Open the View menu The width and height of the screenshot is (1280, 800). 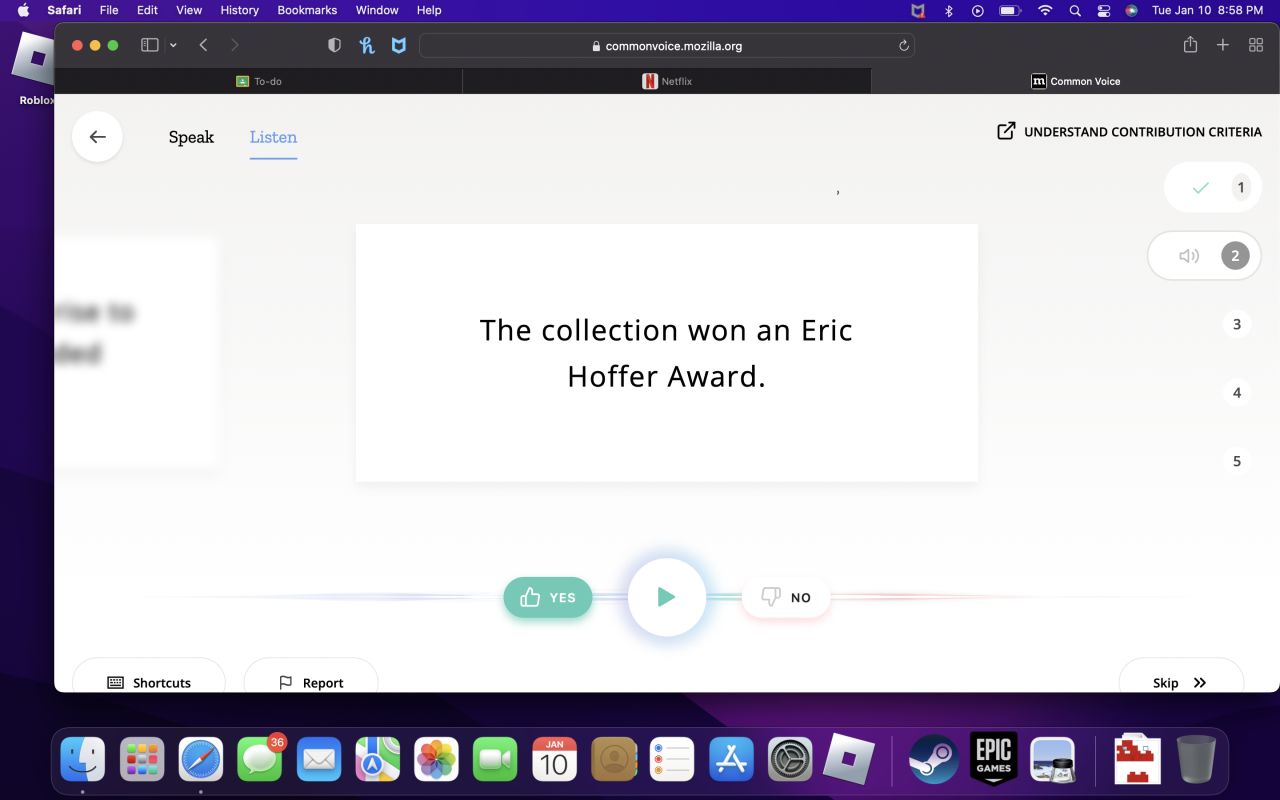pos(189,10)
